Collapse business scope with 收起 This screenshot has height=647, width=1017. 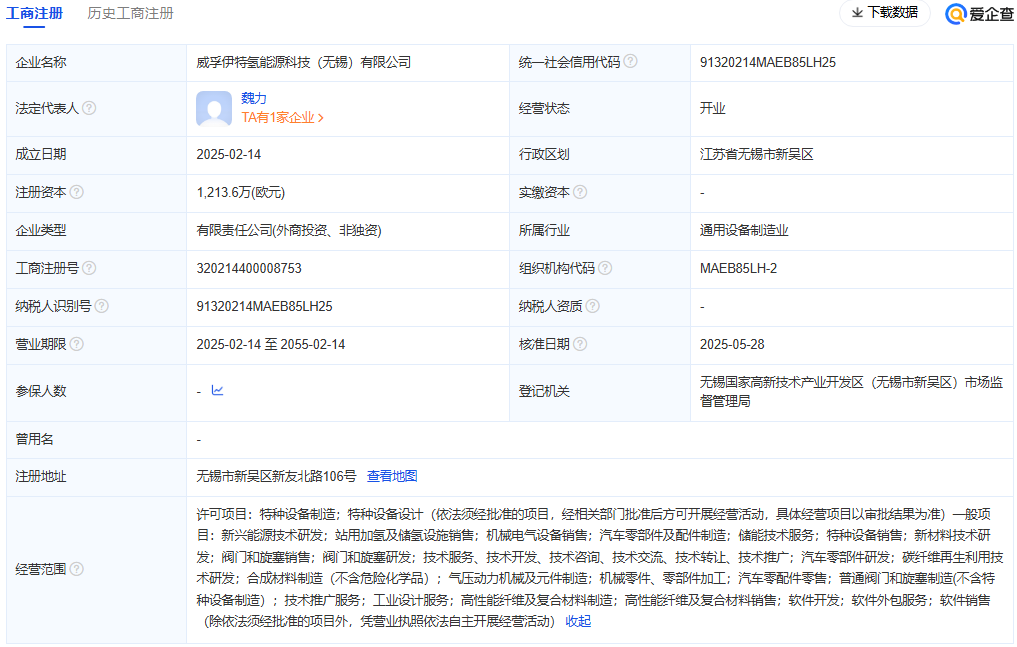(578, 621)
